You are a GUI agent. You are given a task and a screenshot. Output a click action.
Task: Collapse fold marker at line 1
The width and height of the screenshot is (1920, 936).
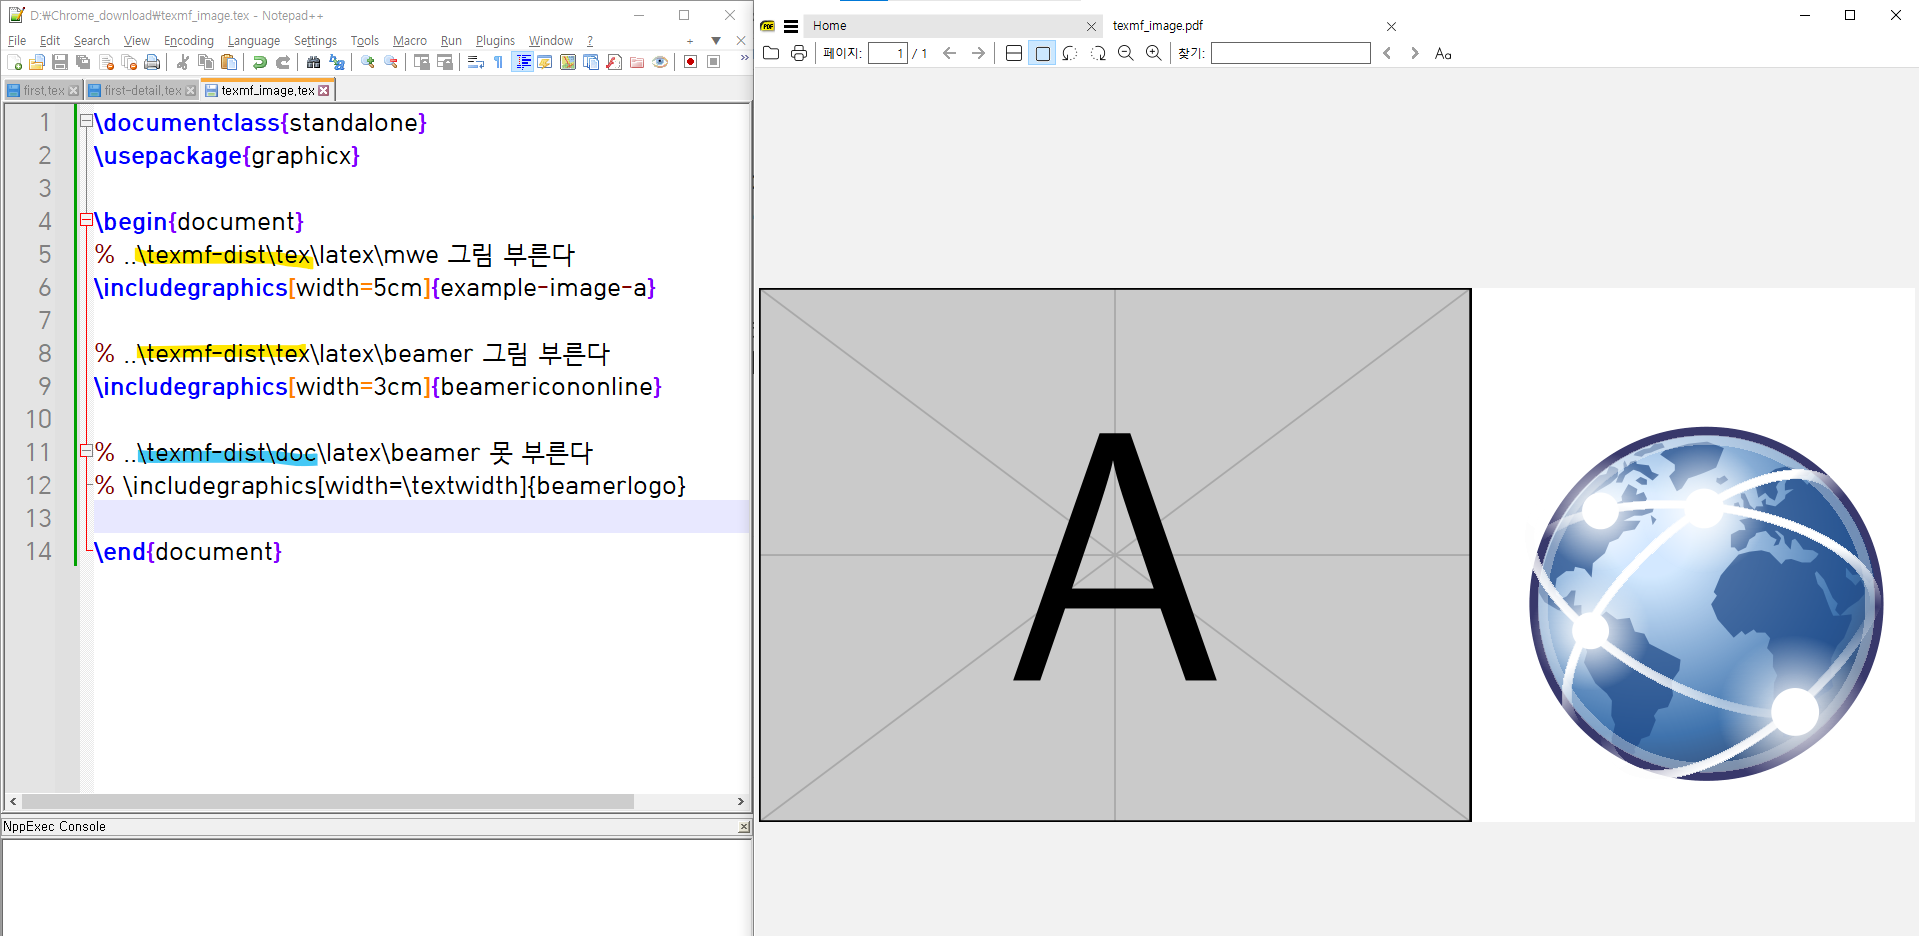(x=86, y=122)
